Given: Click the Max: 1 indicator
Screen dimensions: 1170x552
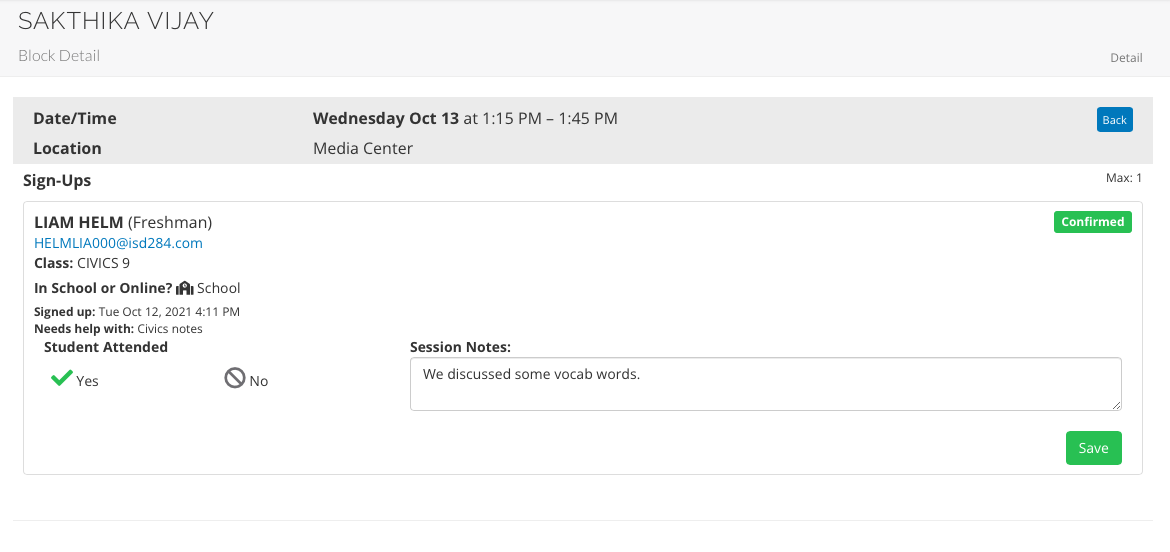Looking at the screenshot, I should (1124, 178).
